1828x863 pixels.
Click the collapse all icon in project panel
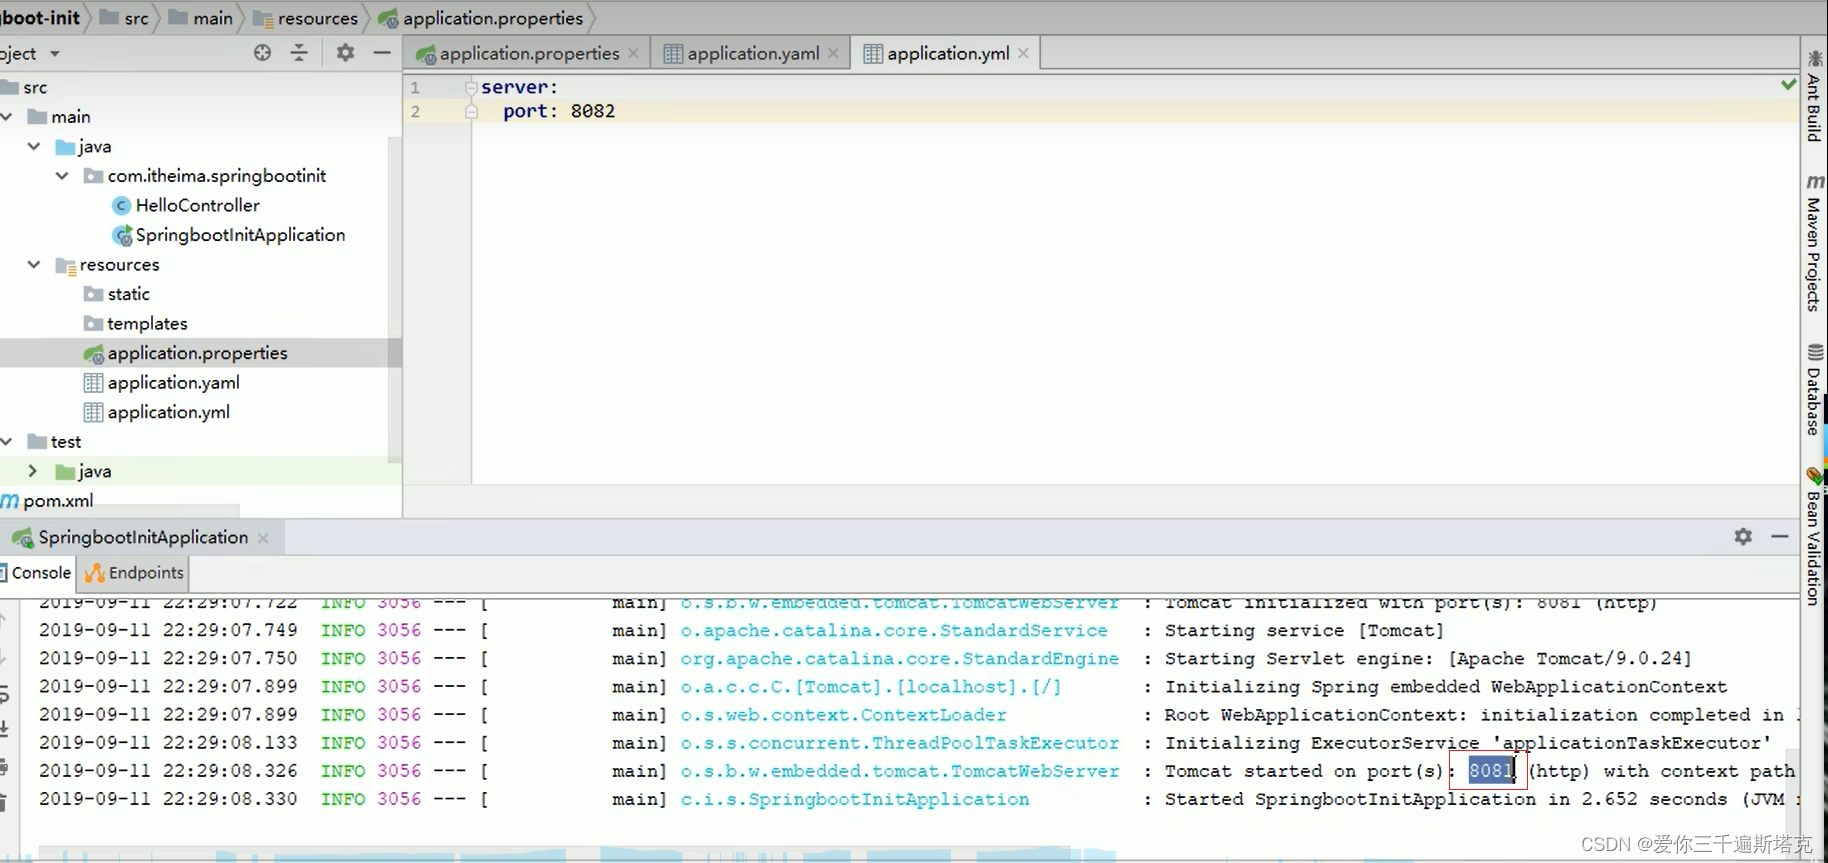[x=299, y=53]
